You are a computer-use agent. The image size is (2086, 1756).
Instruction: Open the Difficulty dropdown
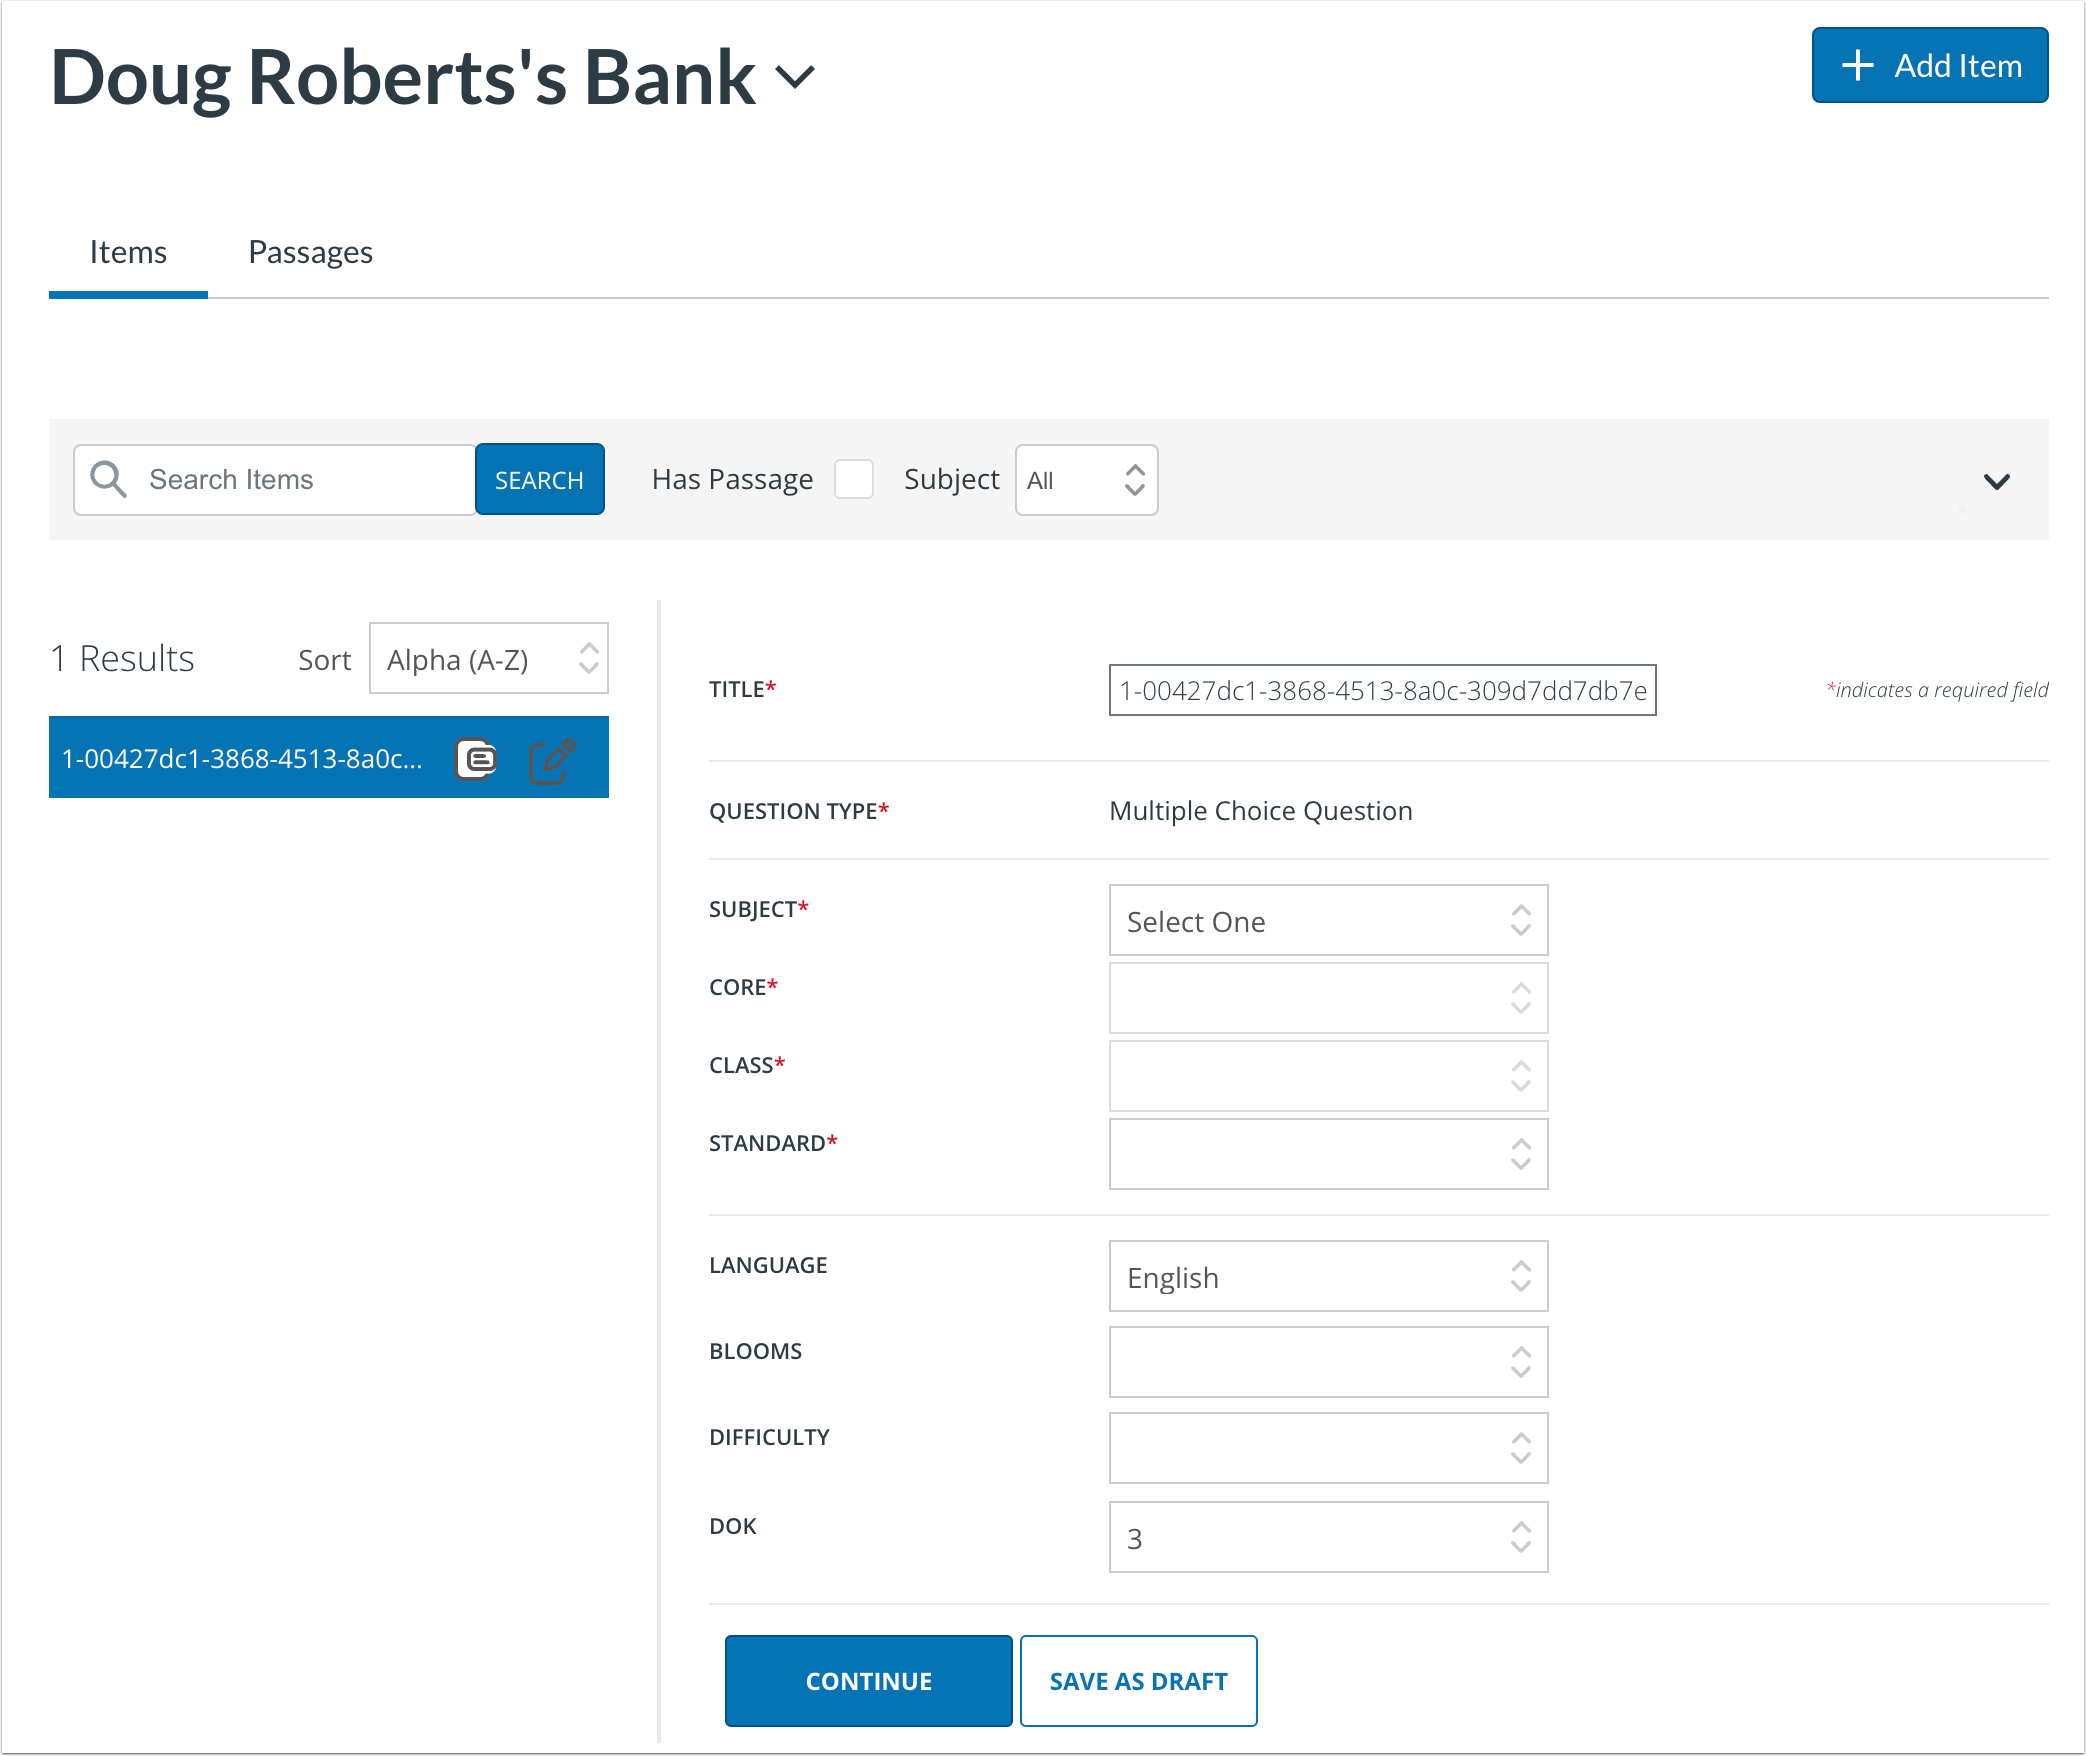(1327, 1447)
